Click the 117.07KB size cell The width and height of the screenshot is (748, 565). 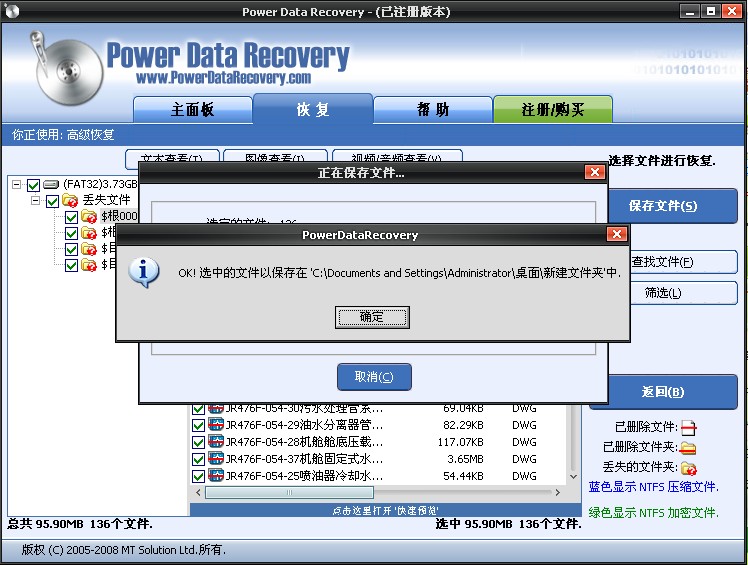tap(461, 442)
